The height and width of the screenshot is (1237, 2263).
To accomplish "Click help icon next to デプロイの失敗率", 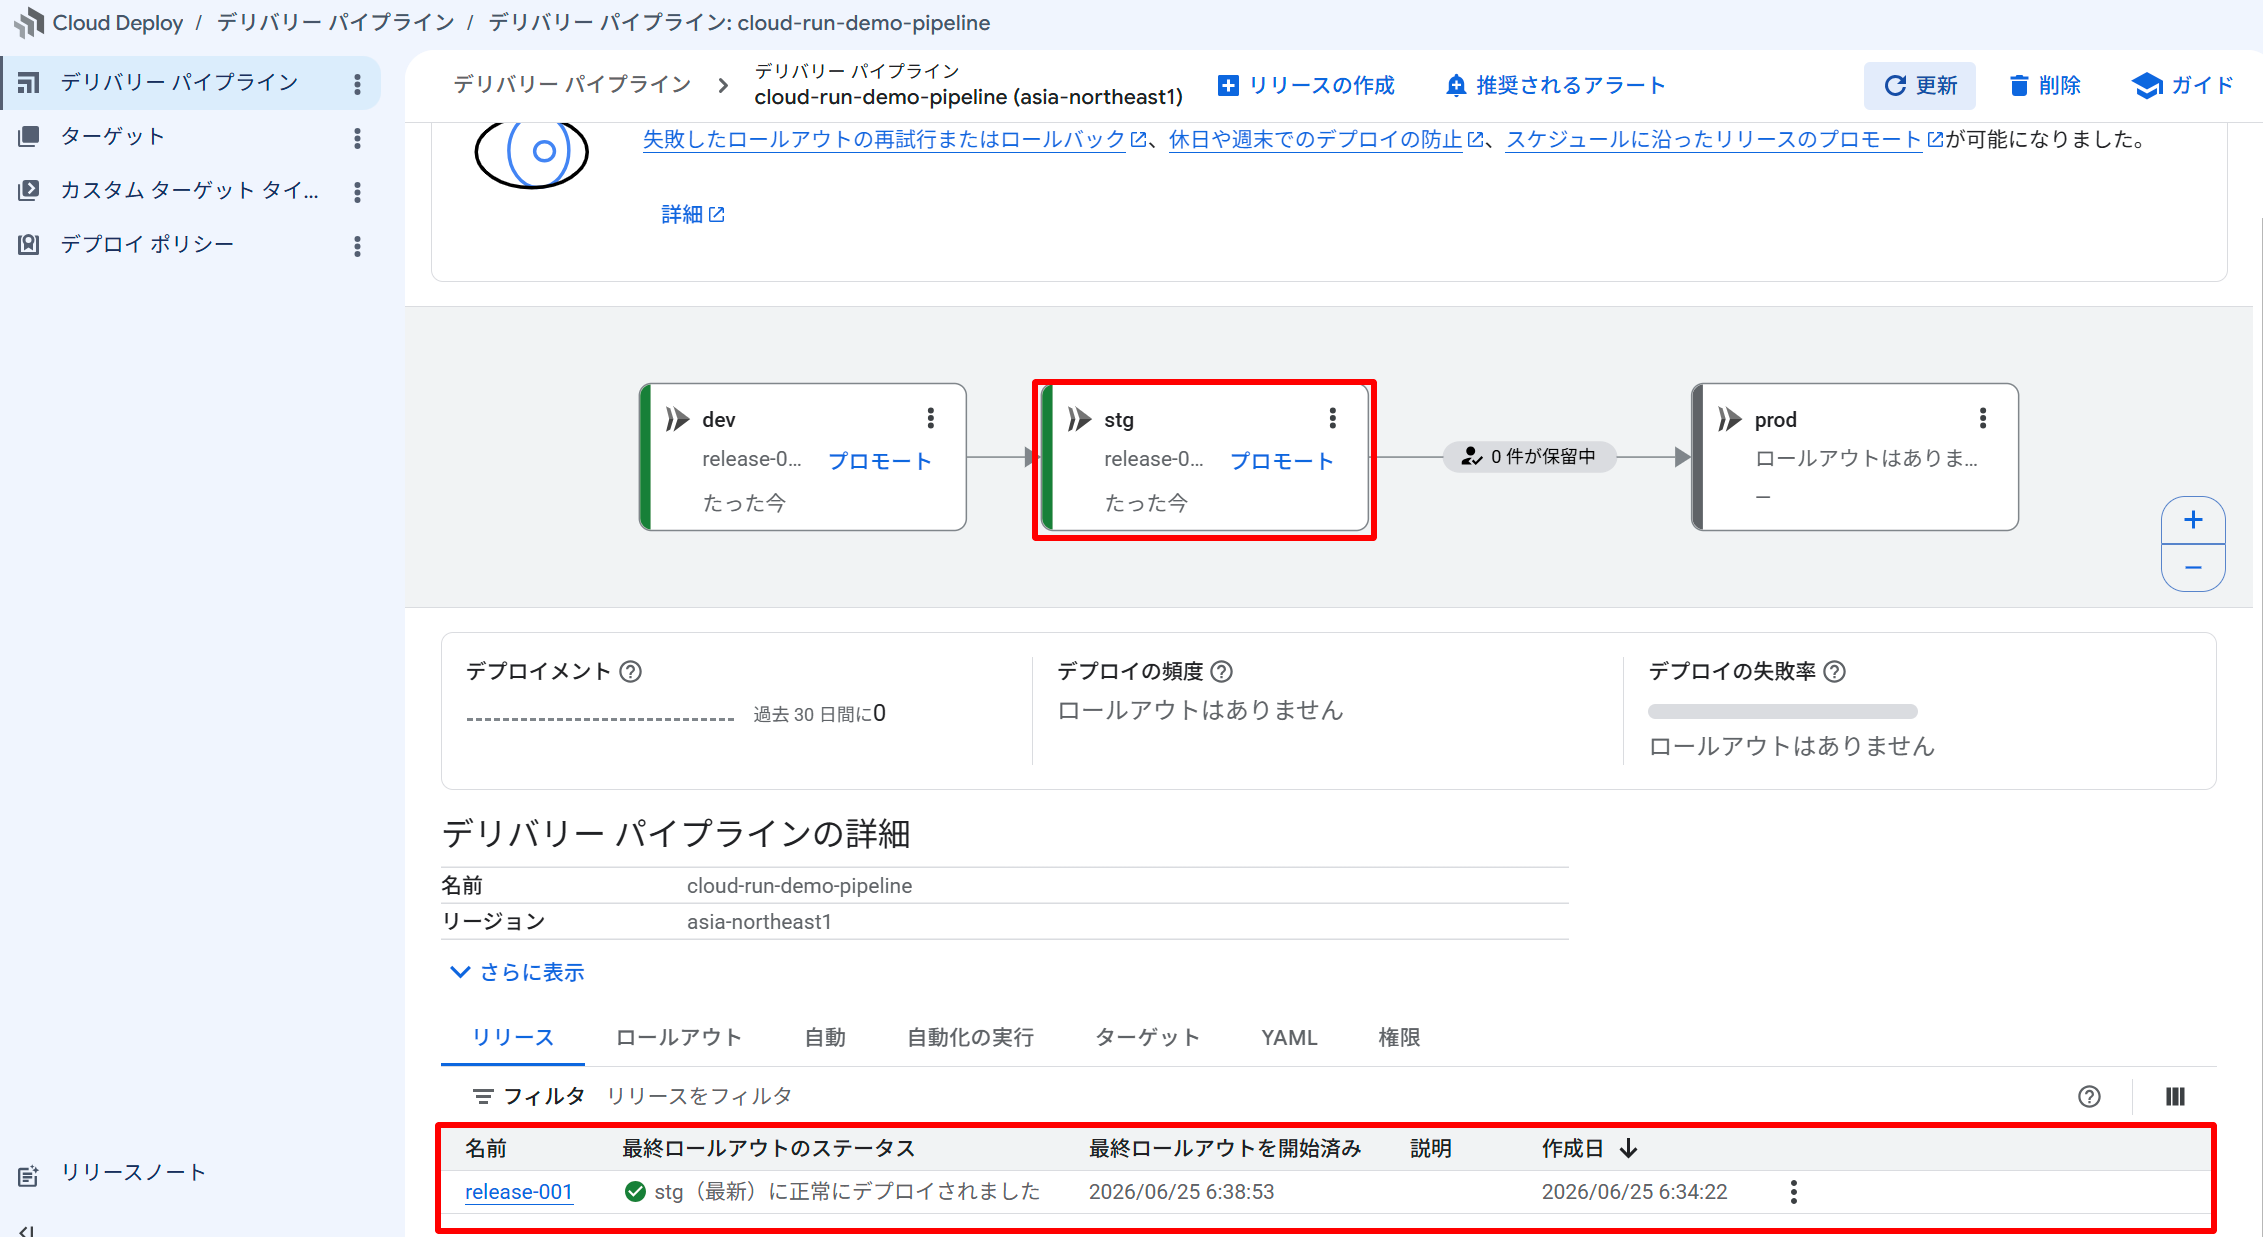I will point(1834,671).
